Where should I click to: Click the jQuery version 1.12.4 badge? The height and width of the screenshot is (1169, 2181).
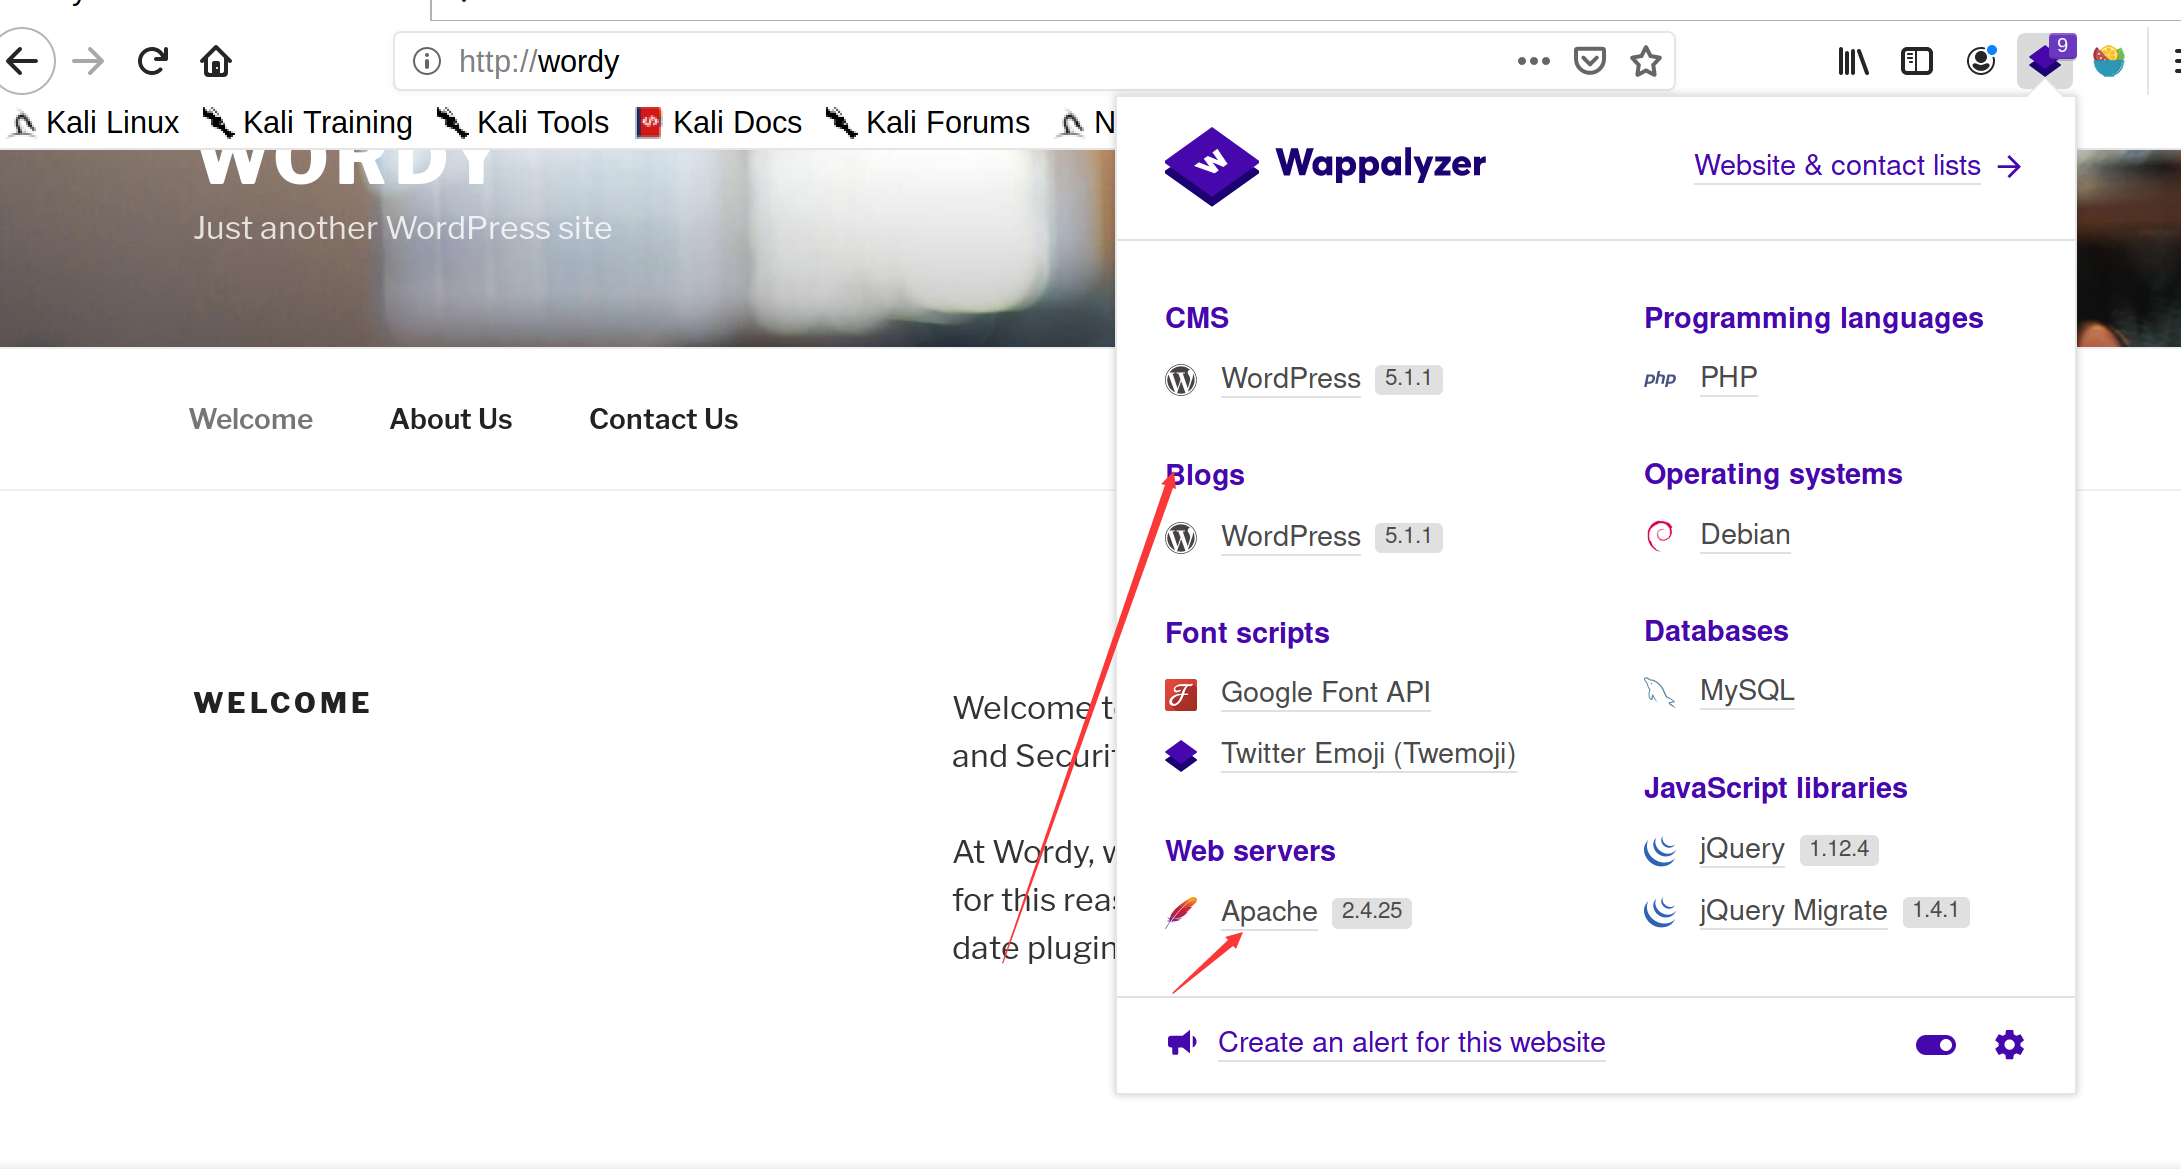[1839, 850]
